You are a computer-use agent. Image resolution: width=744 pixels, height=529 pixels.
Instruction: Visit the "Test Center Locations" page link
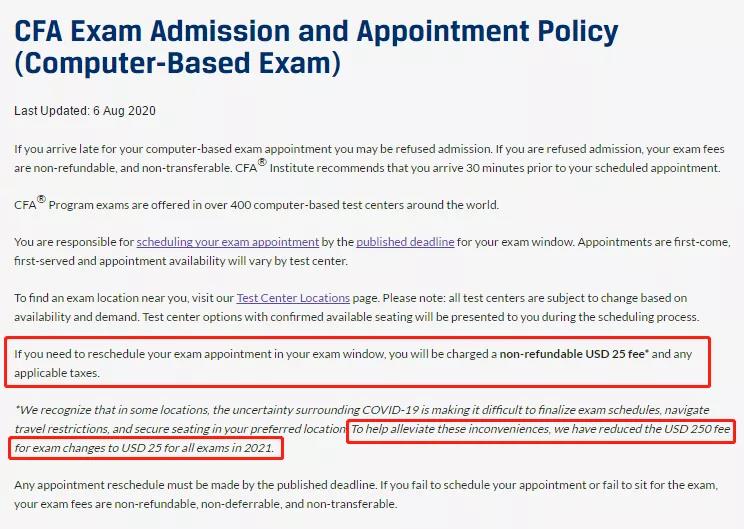pyautogui.click(x=293, y=298)
